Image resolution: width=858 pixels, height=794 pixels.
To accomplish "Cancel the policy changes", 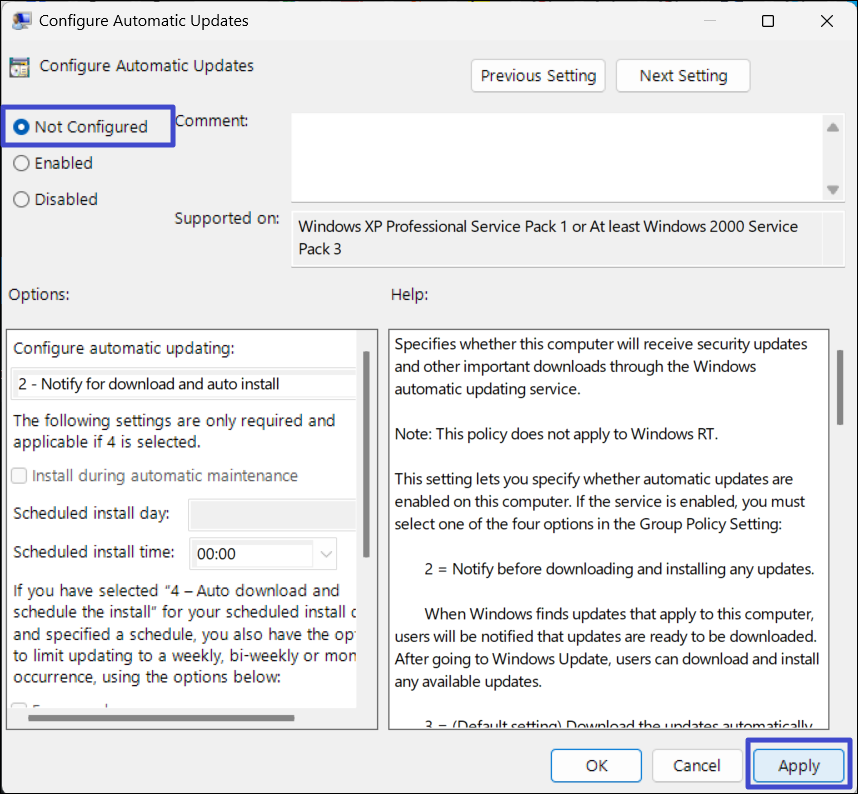I will click(697, 766).
